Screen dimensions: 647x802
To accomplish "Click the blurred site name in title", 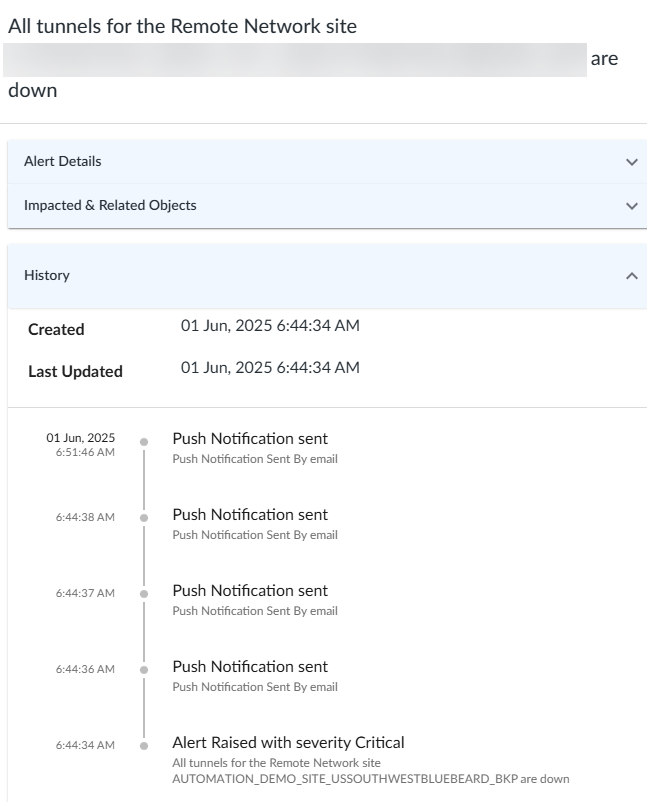I will (x=294, y=60).
